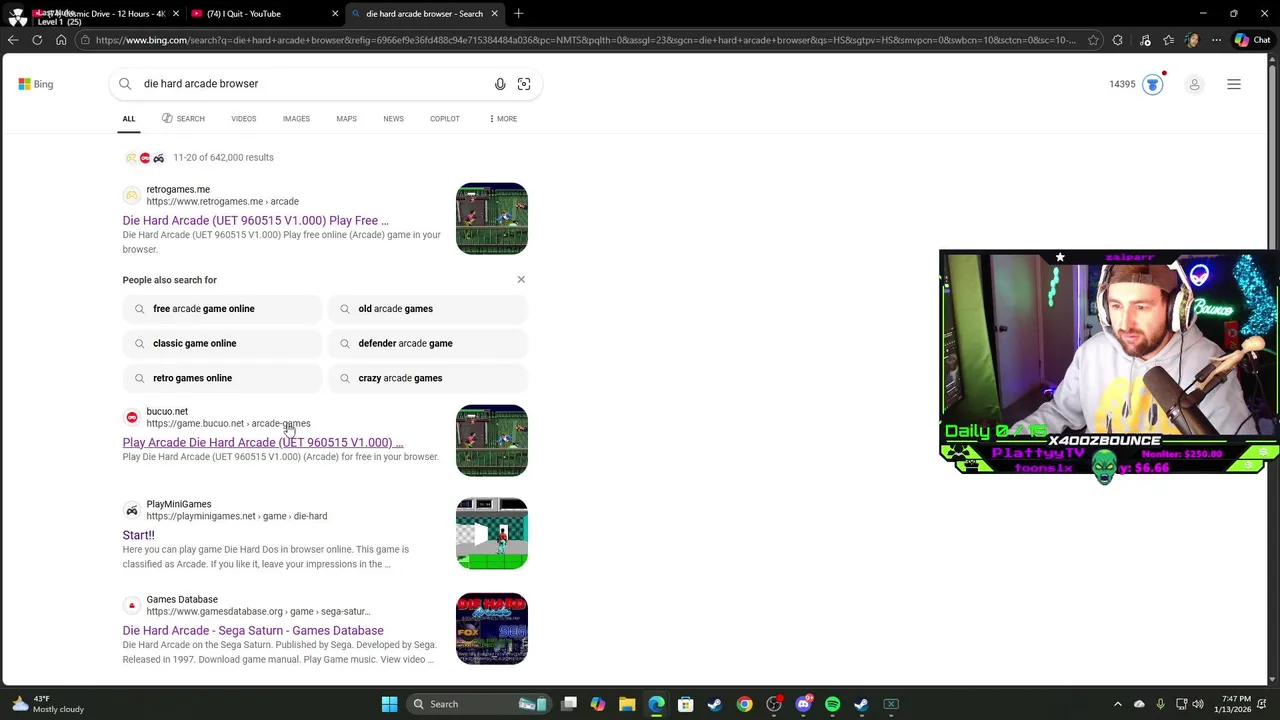Open weather widget showing 43°F

48,704
